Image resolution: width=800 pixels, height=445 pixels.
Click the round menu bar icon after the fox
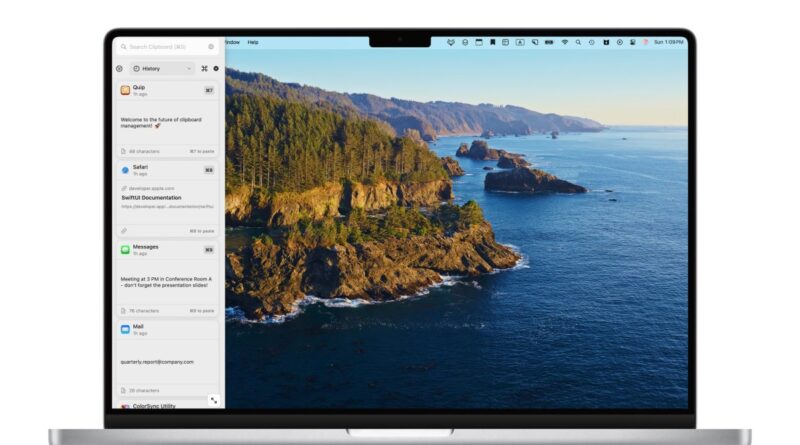coord(465,42)
